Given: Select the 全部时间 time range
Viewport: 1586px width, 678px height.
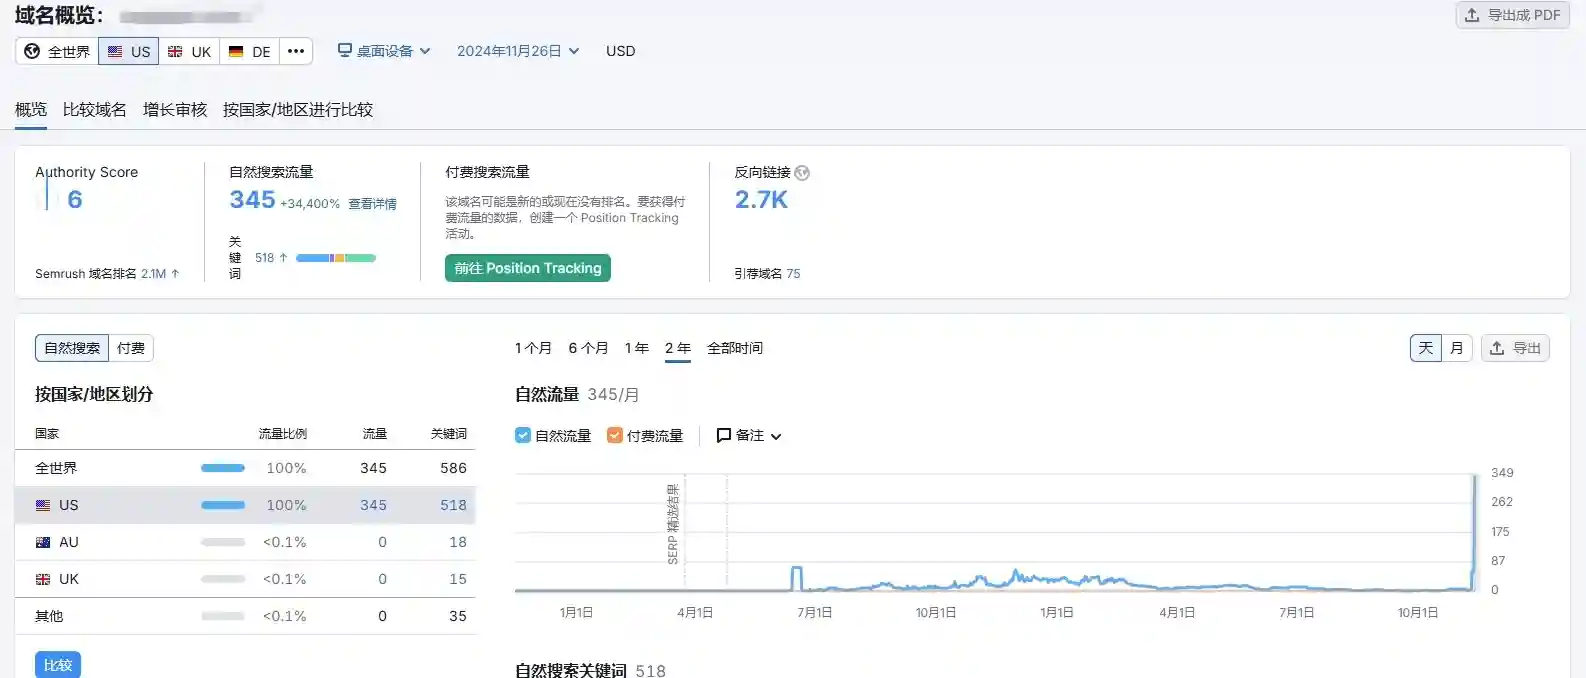Looking at the screenshot, I should [735, 348].
